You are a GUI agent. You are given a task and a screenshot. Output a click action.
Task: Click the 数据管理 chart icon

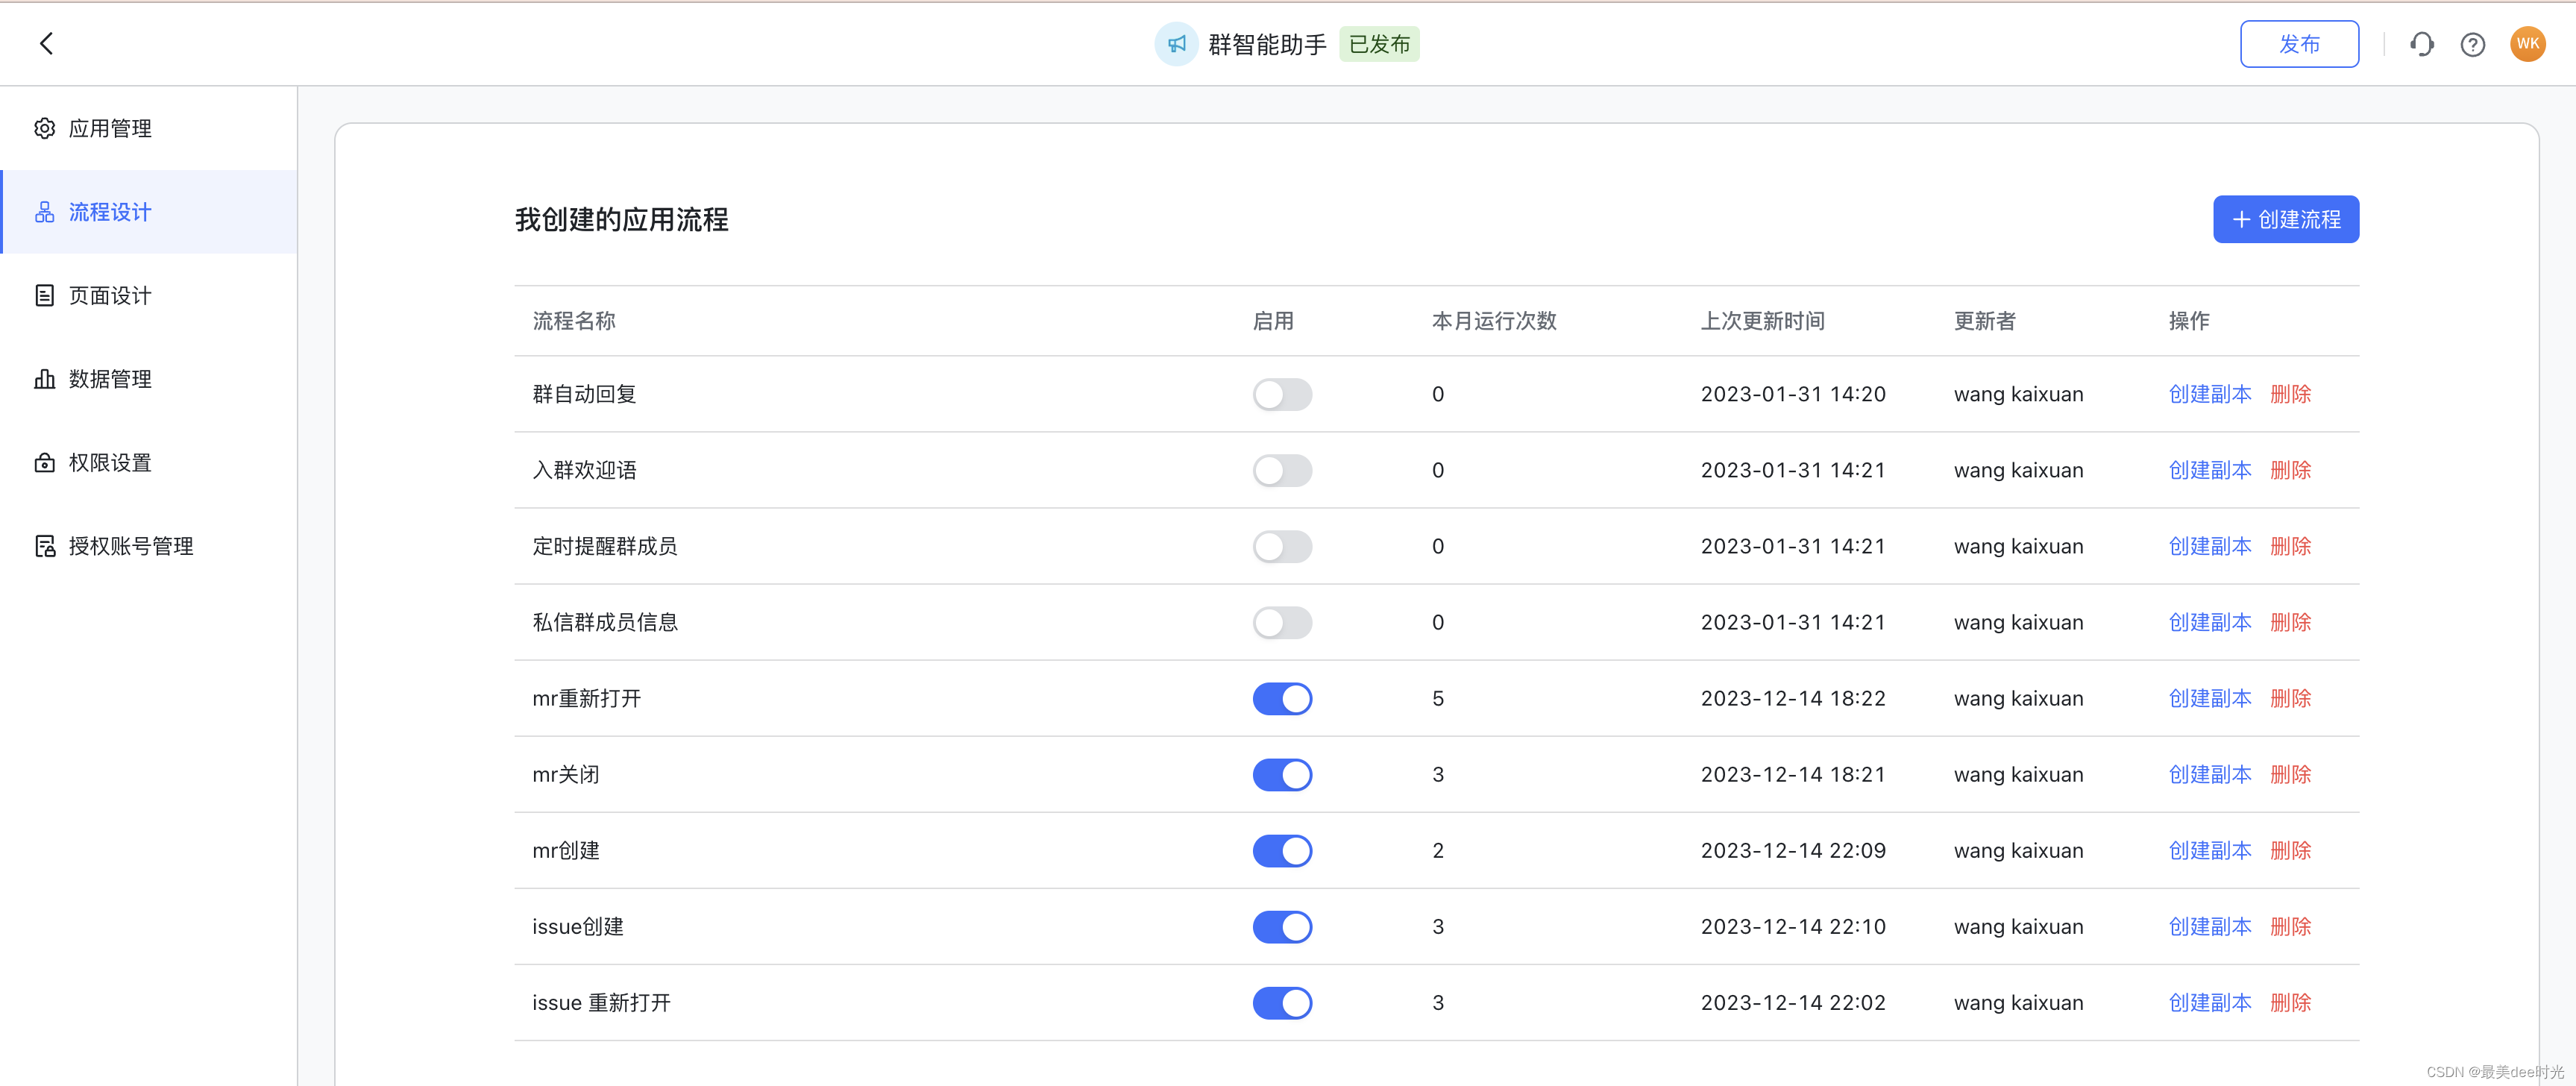pos(44,379)
